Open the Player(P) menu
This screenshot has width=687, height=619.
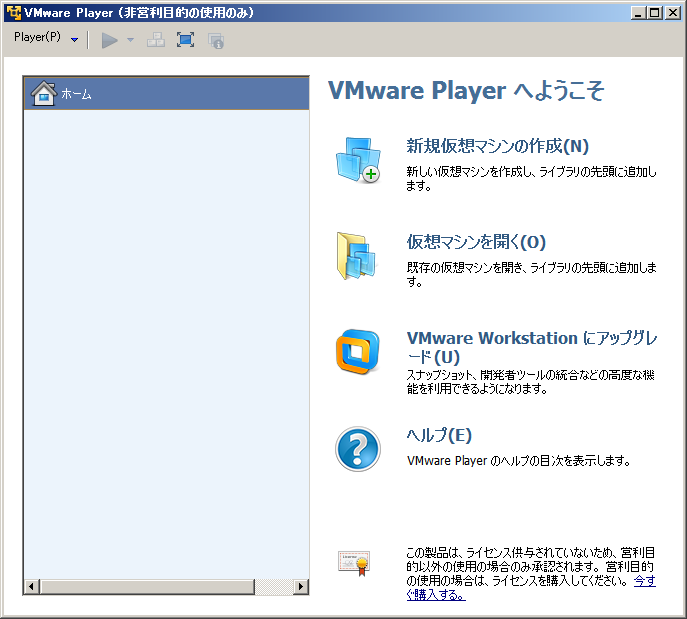37,37
